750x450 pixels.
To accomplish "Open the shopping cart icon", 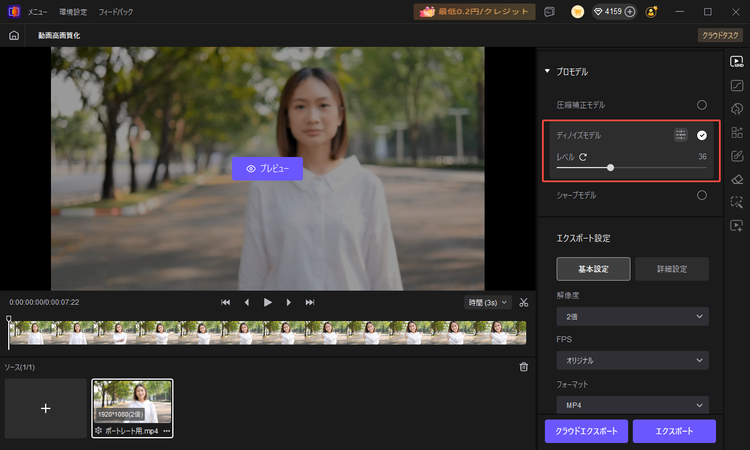I will [577, 12].
